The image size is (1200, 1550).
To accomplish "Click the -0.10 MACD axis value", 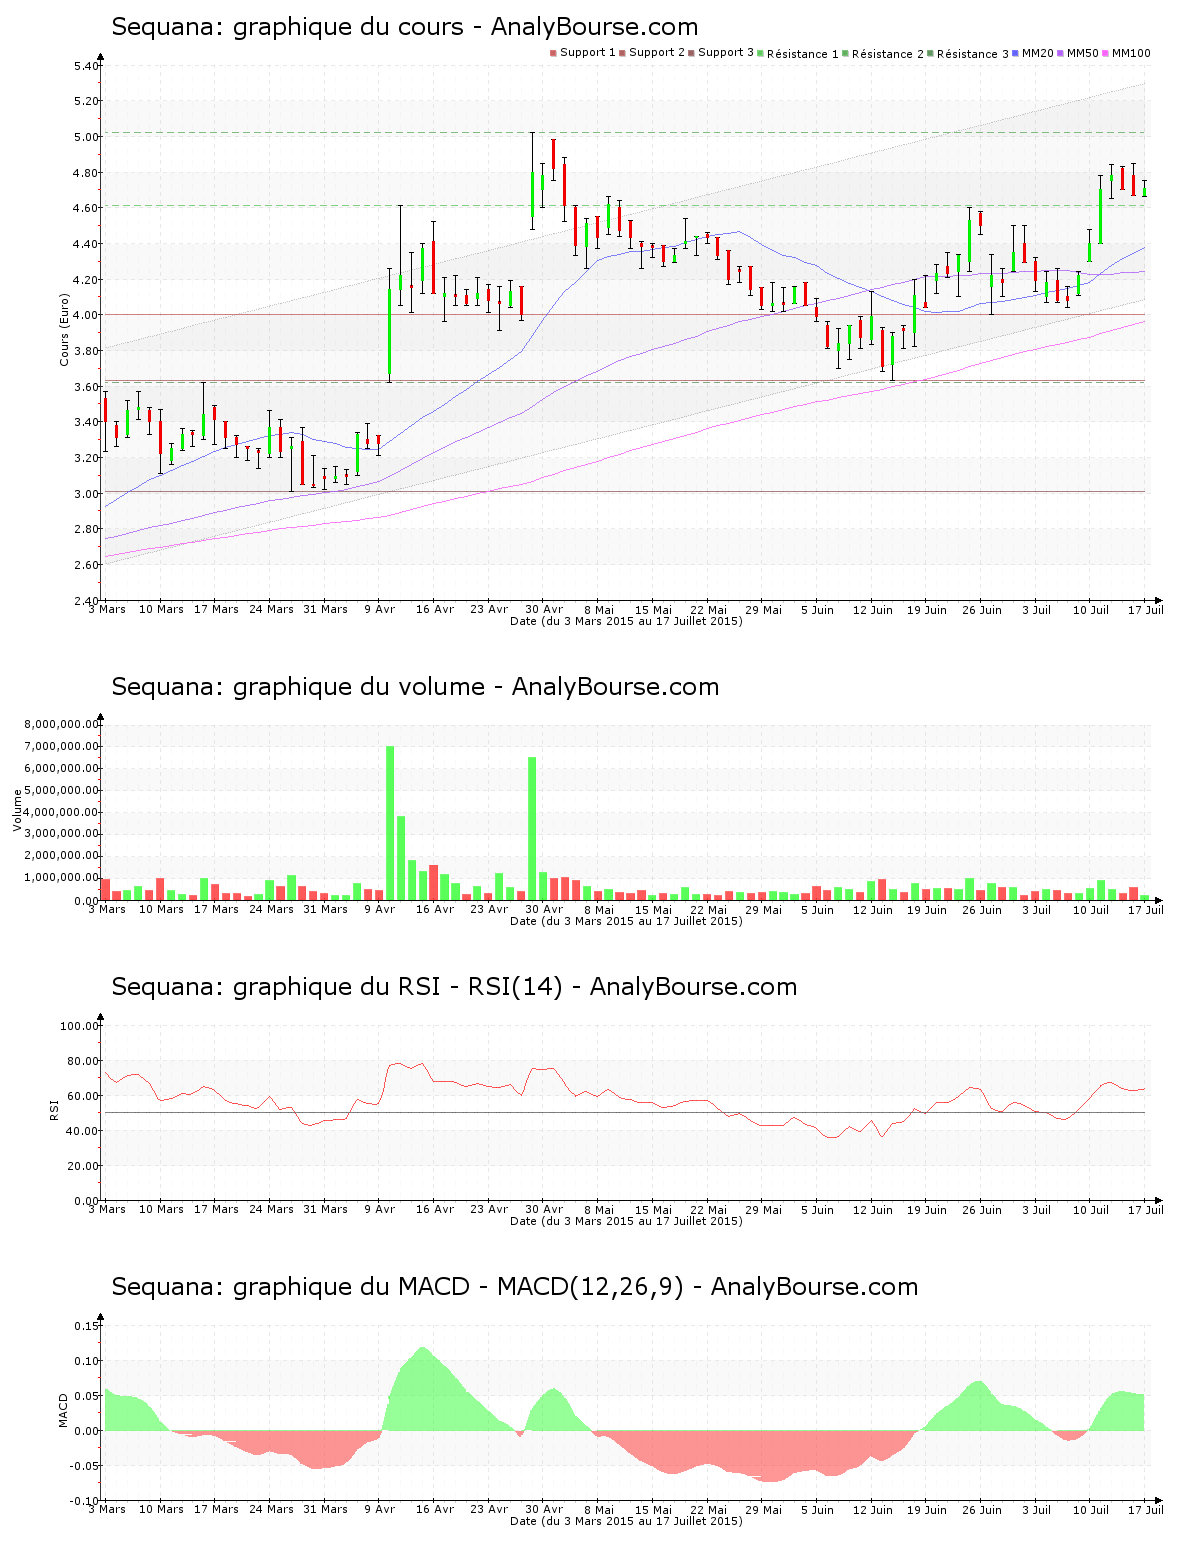I will (85, 1501).
